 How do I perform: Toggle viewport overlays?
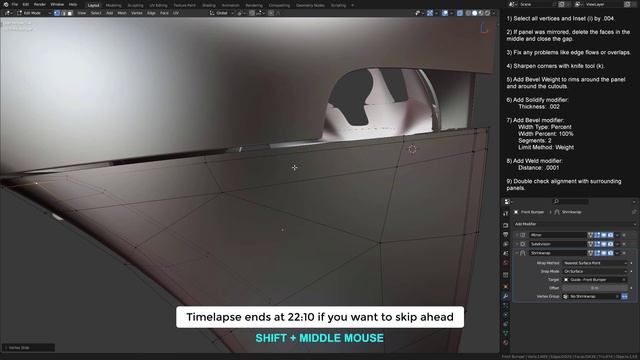[x=445, y=13]
